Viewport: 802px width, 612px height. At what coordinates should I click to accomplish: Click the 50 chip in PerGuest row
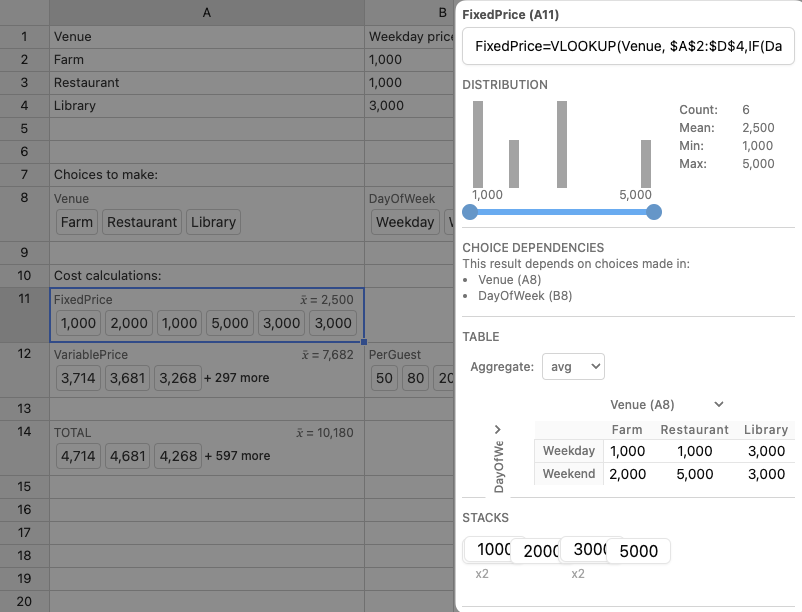click(384, 378)
